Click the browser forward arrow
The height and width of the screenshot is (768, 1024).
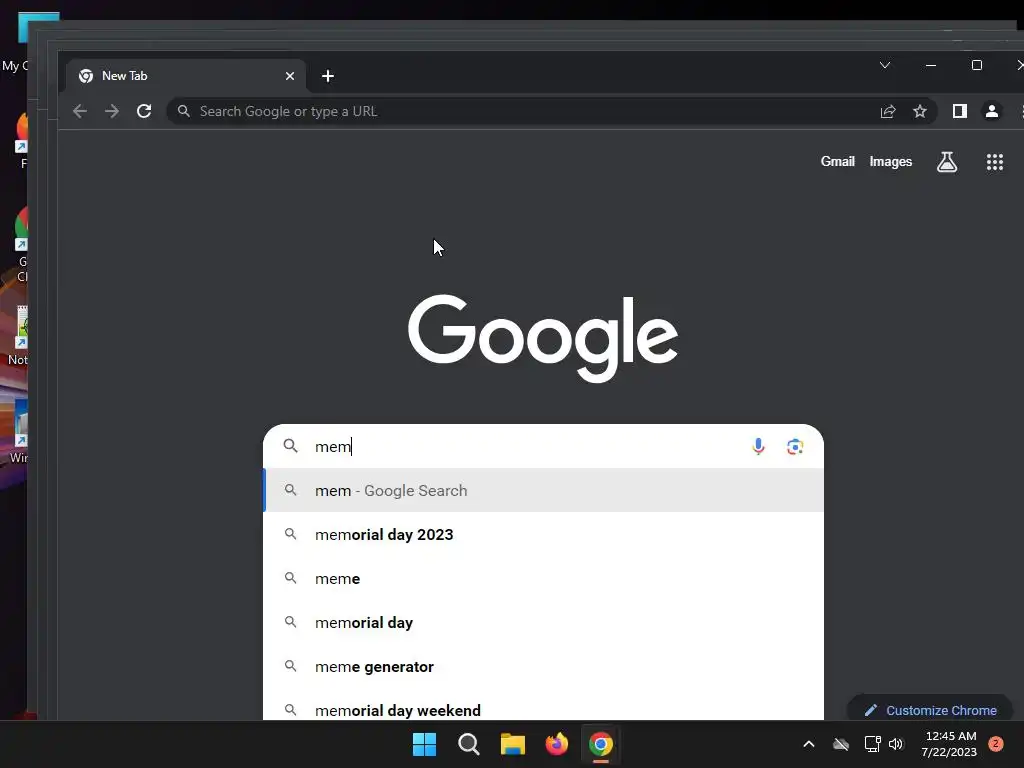112,111
